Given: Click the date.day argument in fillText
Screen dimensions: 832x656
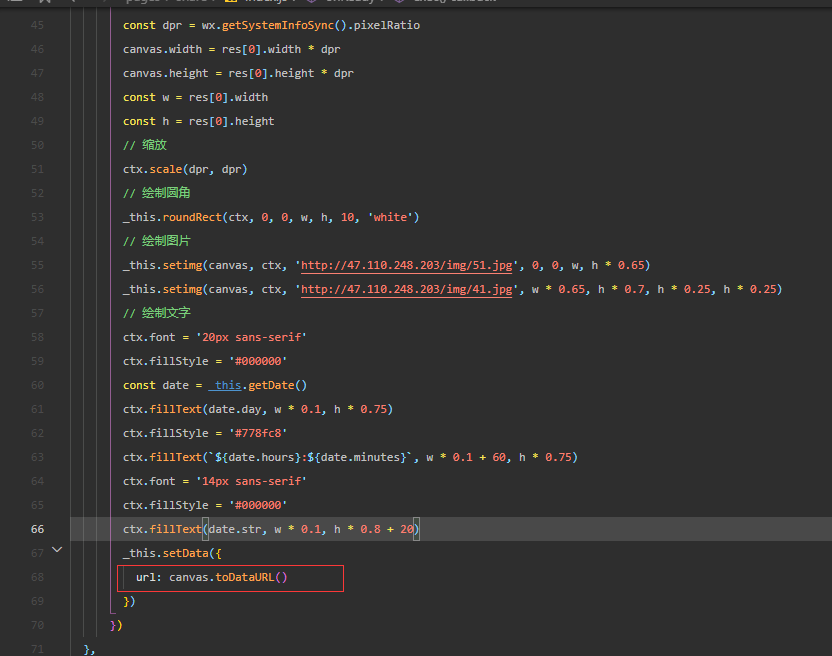Looking at the screenshot, I should click(x=235, y=409).
